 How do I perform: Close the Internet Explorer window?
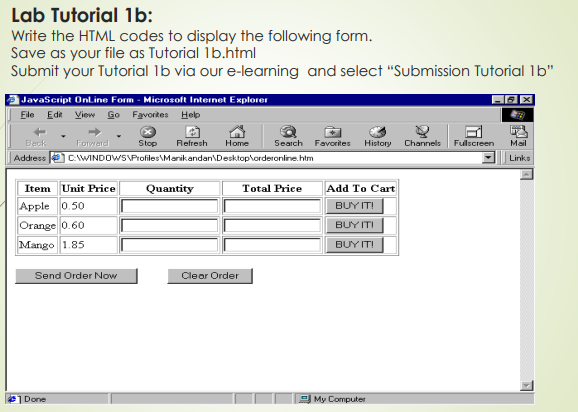click(527, 99)
